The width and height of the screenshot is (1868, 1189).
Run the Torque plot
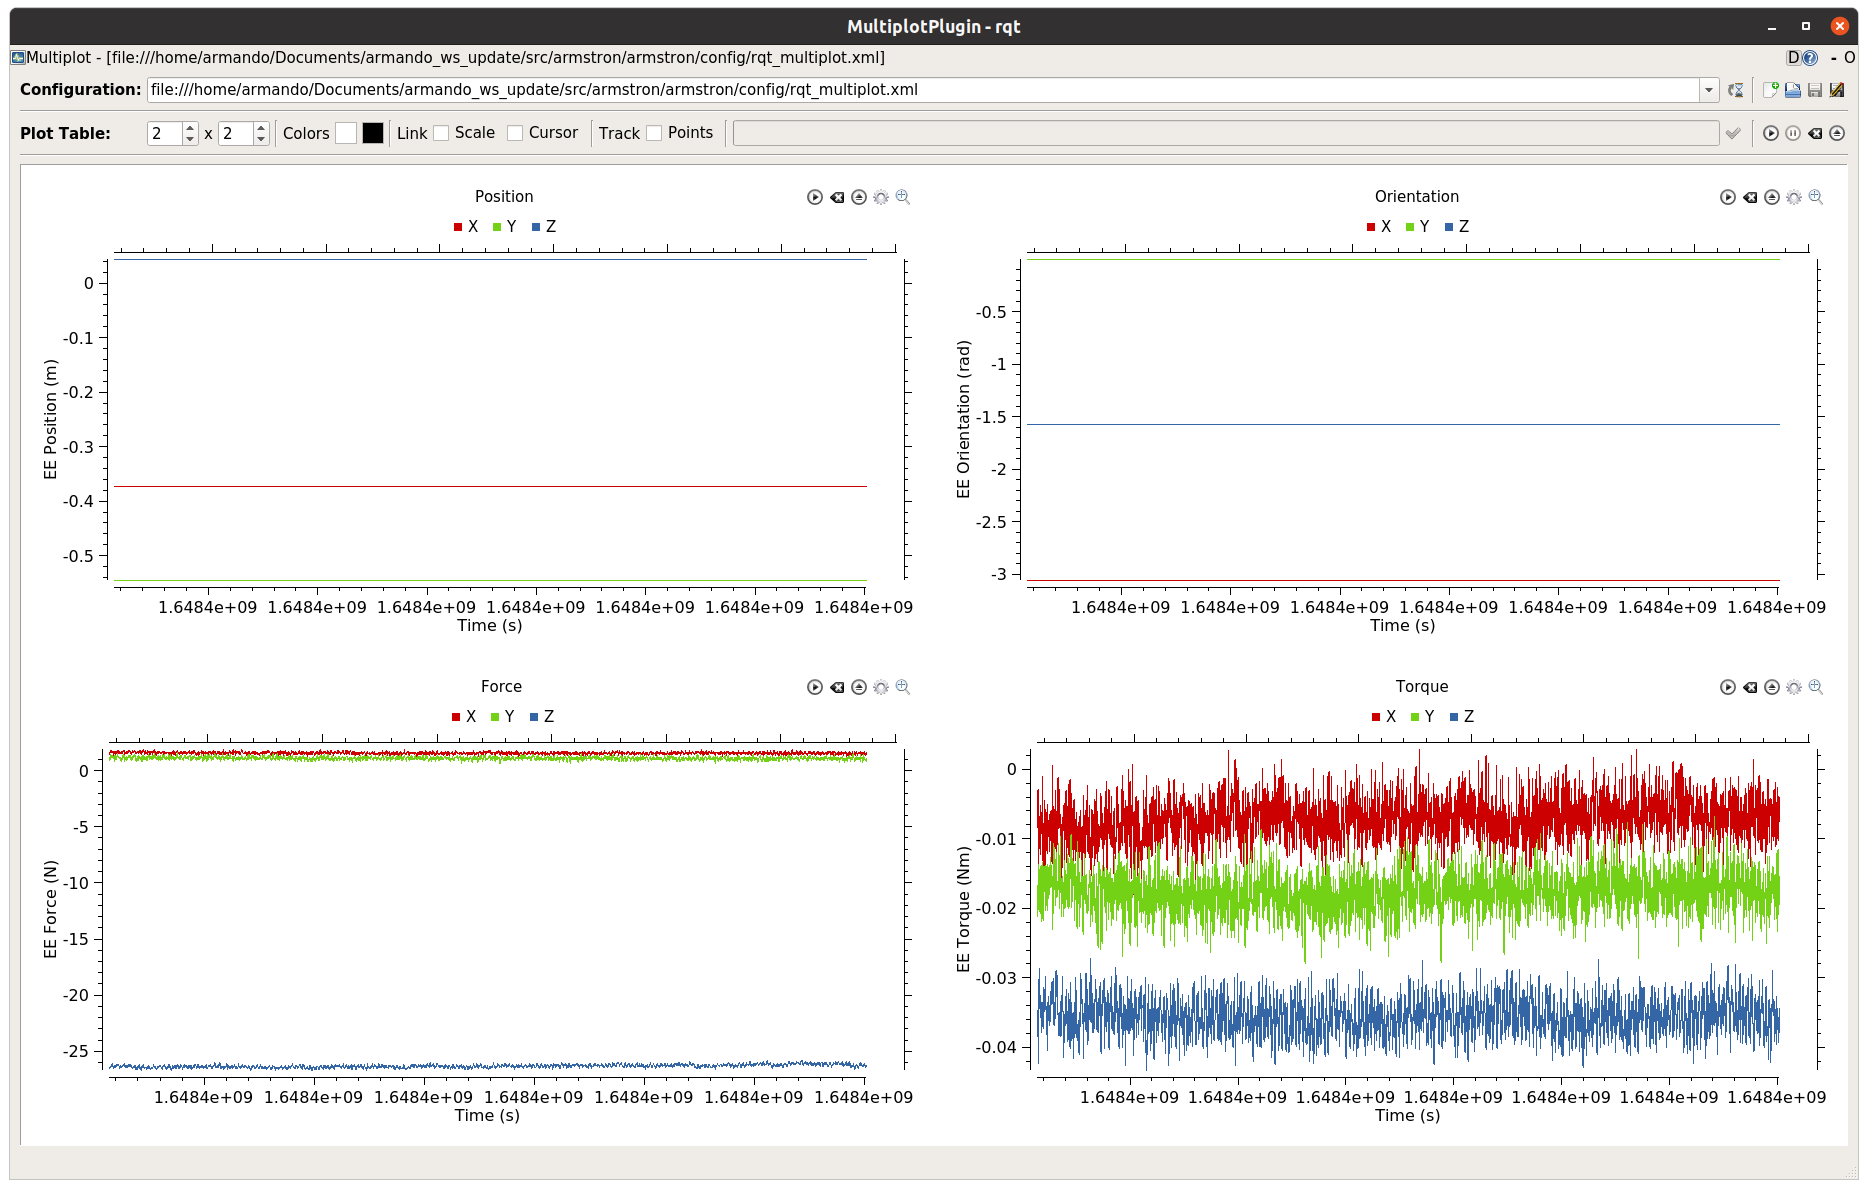(x=1728, y=687)
